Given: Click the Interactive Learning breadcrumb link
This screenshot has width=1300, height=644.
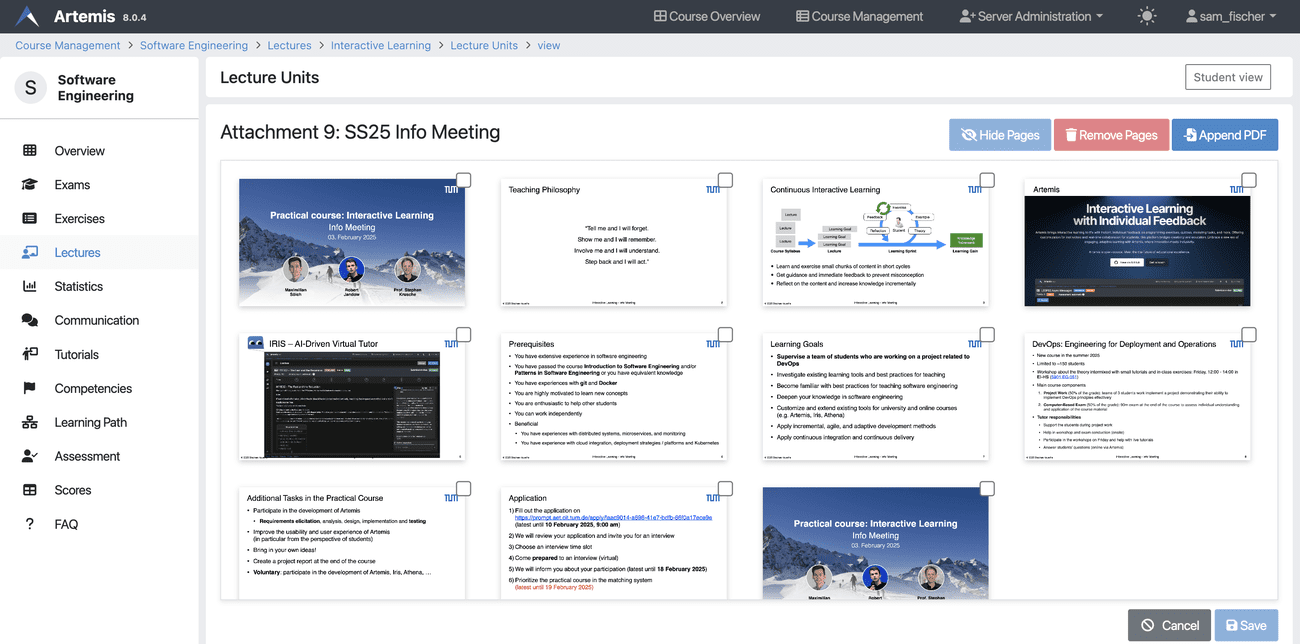Looking at the screenshot, I should [380, 45].
